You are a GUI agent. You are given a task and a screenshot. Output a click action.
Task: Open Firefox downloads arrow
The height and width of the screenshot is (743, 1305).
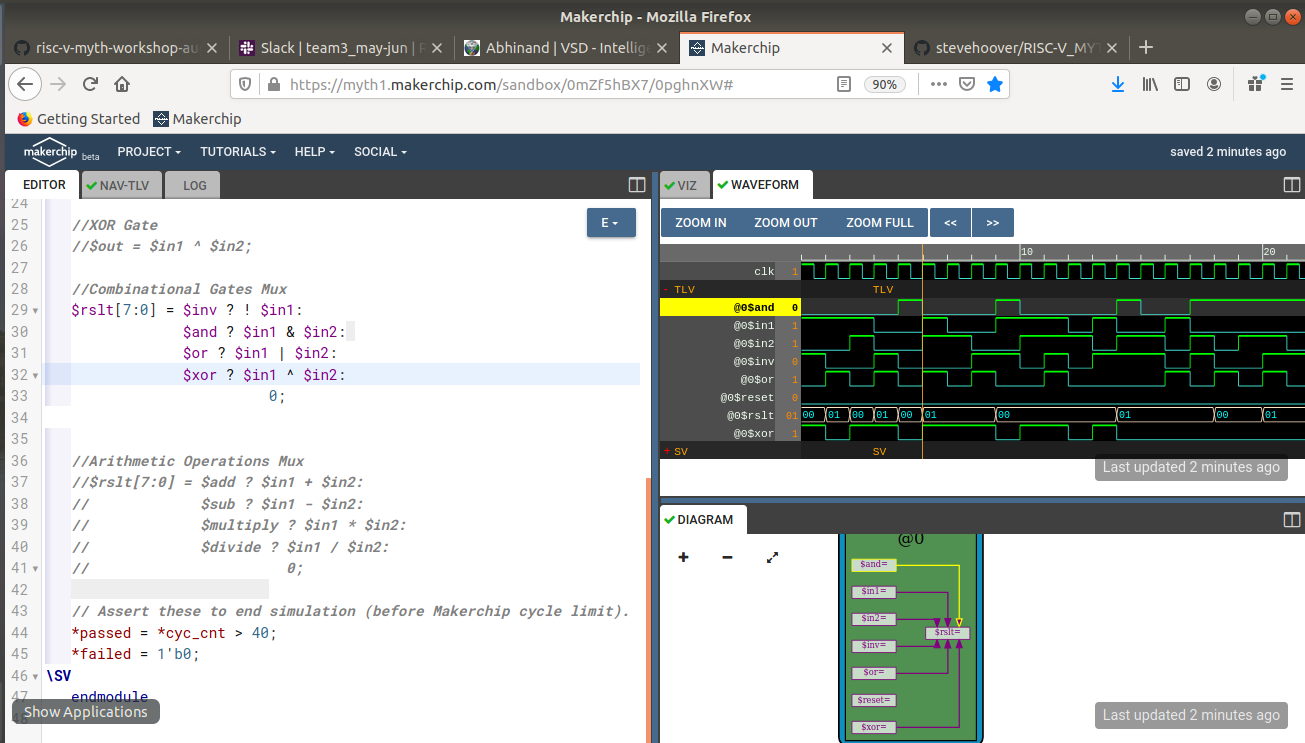1118,85
